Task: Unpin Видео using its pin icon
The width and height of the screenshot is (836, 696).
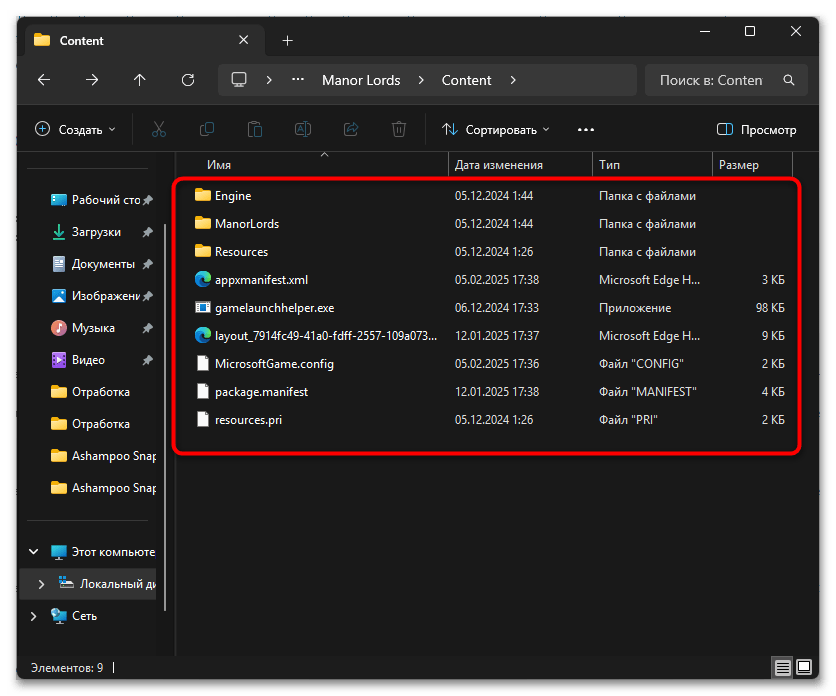Action: [148, 360]
